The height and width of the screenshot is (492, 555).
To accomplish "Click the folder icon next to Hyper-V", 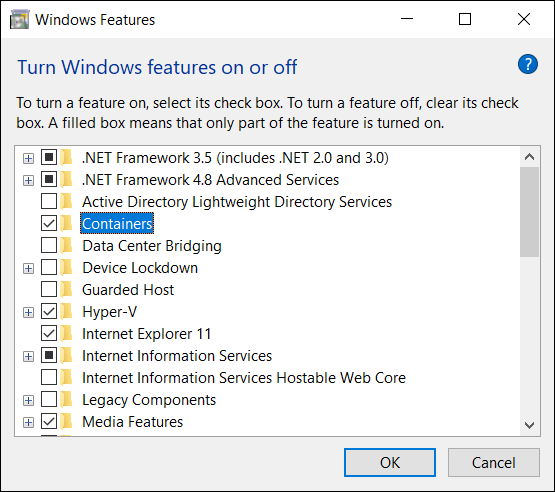I will point(66,311).
